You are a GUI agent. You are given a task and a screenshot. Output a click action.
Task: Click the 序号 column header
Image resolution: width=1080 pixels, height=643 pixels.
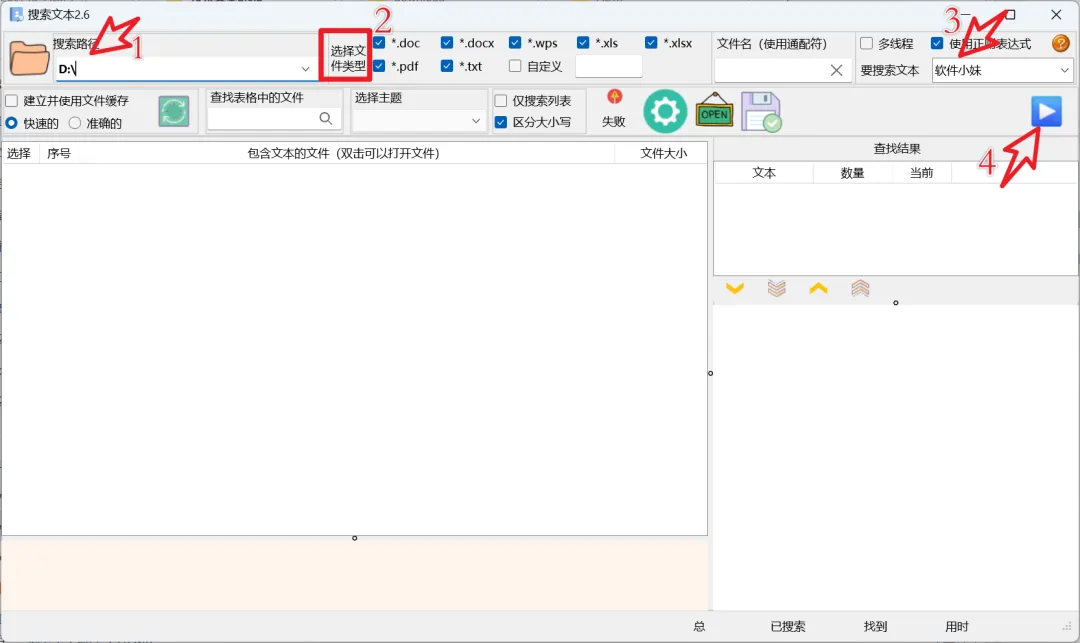[x=59, y=154]
